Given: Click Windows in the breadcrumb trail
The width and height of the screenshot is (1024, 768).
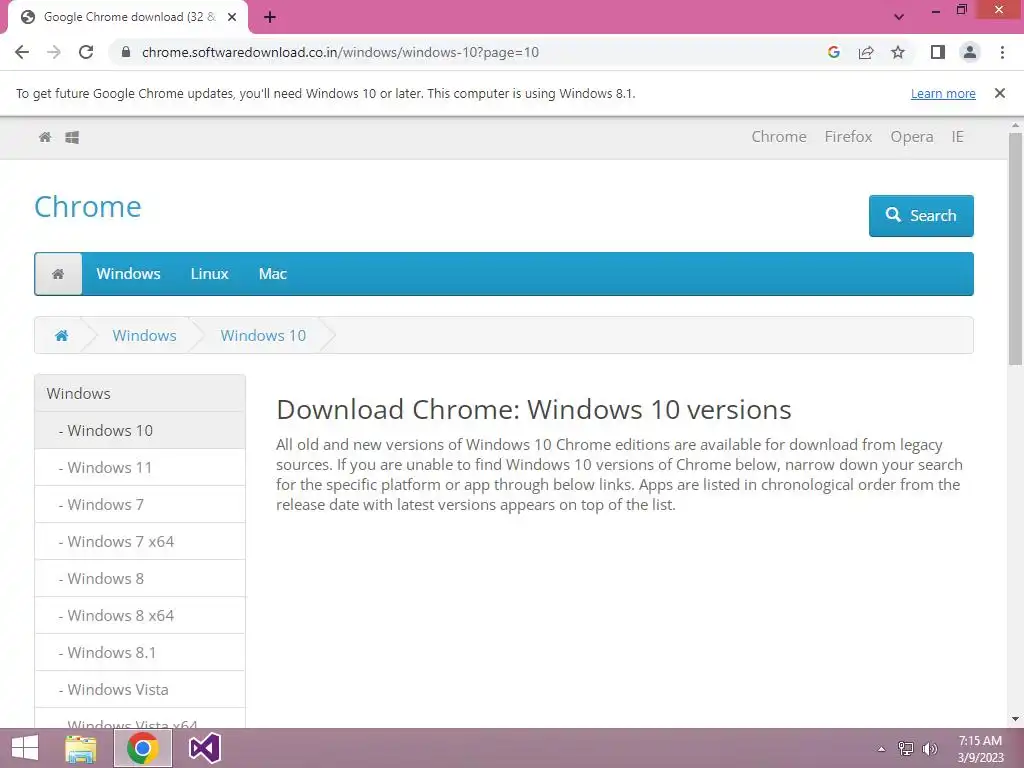Looking at the screenshot, I should 144,335.
